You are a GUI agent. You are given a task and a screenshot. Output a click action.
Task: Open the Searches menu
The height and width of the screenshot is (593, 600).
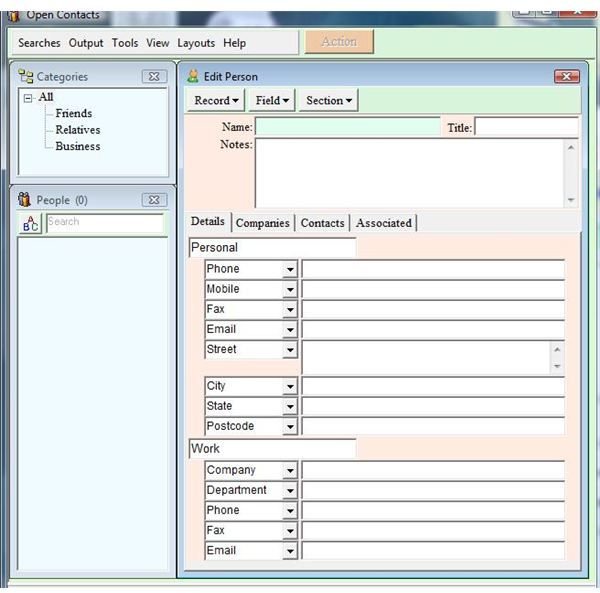[x=39, y=43]
